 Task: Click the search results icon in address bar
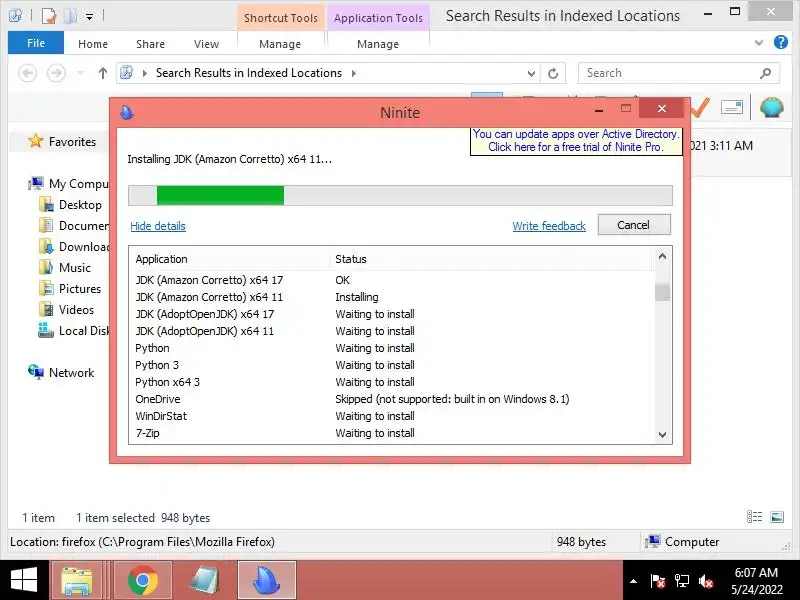[x=127, y=73]
